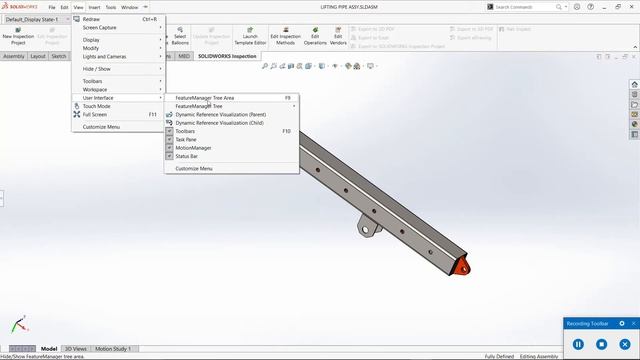Stop recording in Recording Toolbar
This screenshot has width=640, height=360.
[601, 344]
